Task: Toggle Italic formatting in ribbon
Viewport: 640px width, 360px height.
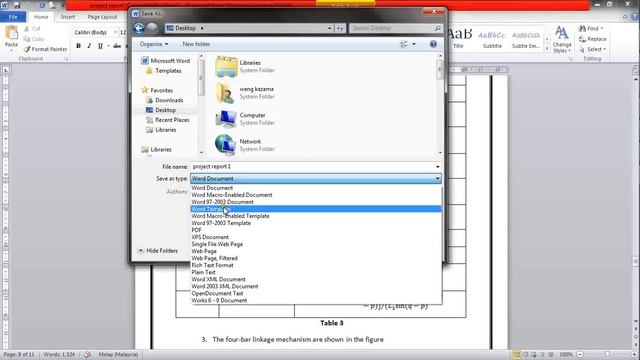Action: (x=89, y=46)
